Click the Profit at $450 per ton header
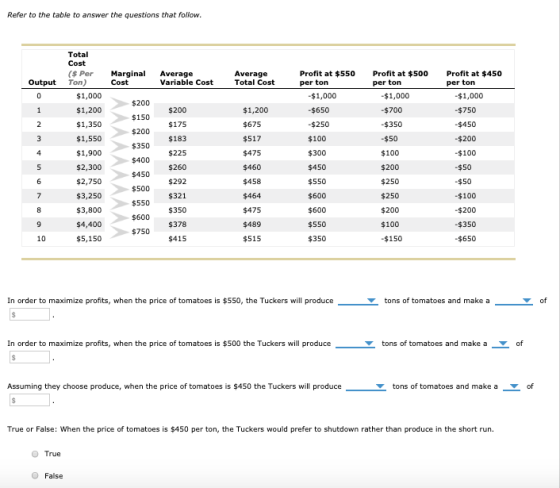 pos(474,78)
